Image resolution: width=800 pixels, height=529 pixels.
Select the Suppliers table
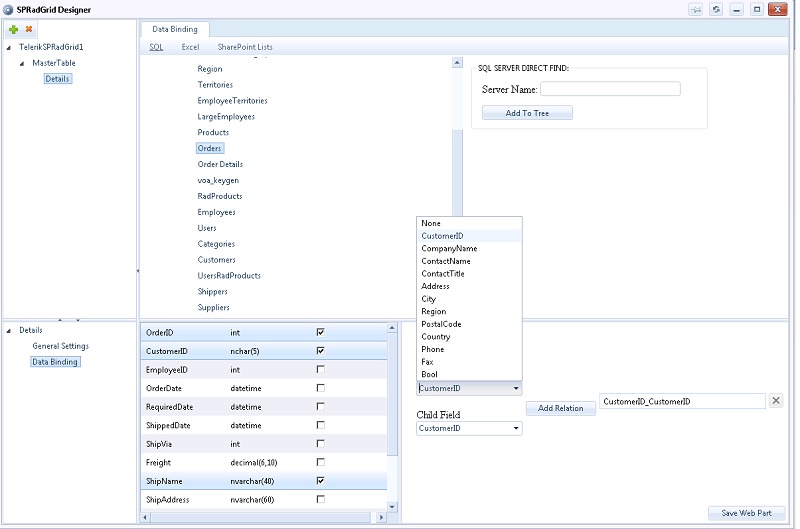pos(214,307)
